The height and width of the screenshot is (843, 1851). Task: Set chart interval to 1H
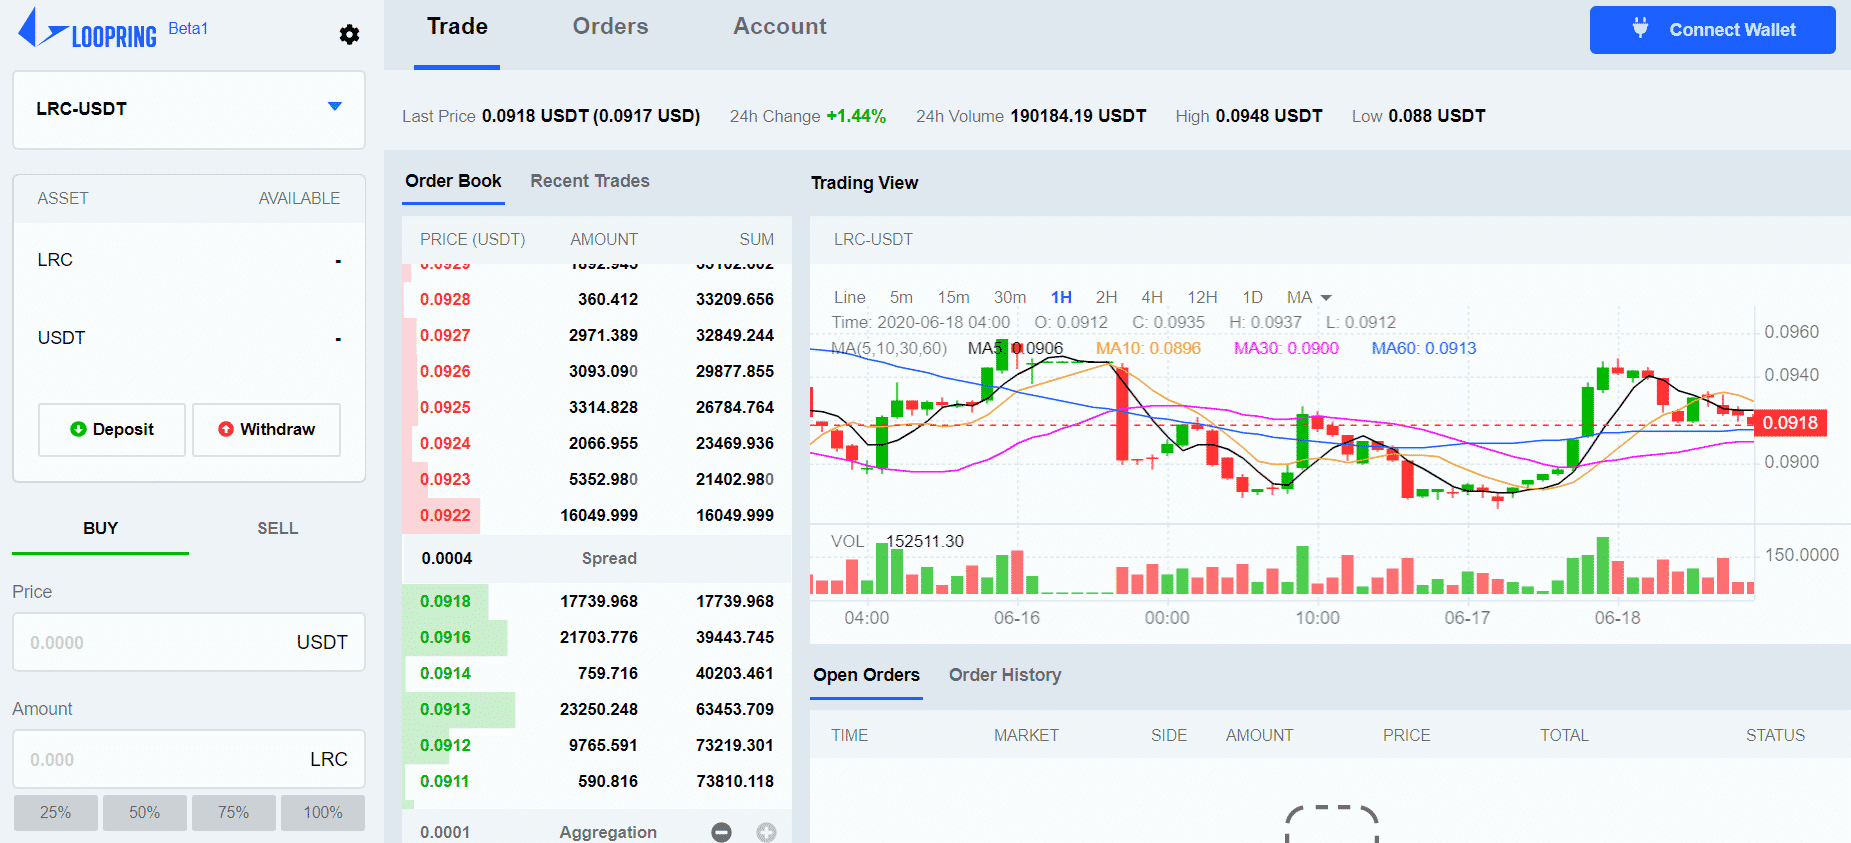(1061, 297)
